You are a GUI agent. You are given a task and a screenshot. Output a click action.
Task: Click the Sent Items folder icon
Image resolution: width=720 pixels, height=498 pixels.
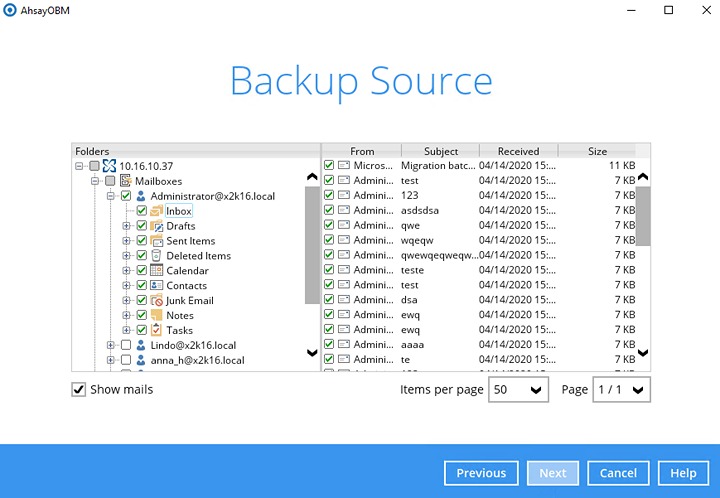(x=157, y=241)
